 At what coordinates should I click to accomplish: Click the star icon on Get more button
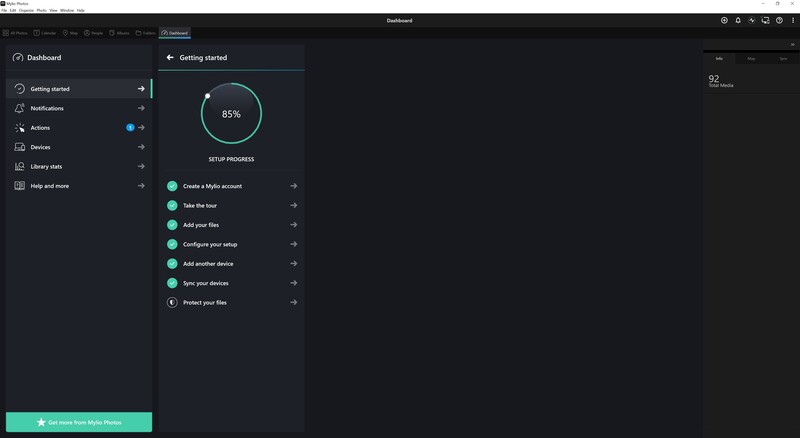[41, 422]
